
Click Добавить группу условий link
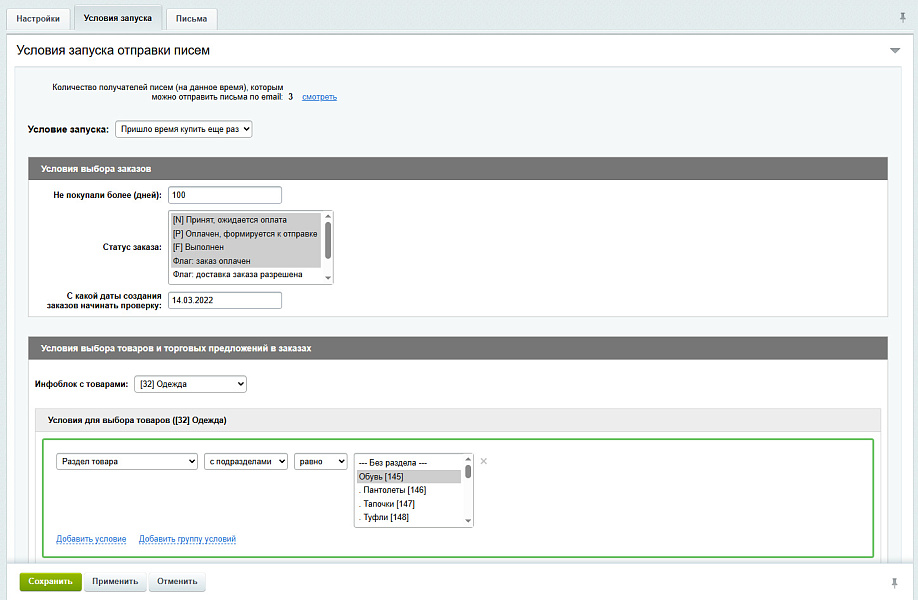pos(187,539)
